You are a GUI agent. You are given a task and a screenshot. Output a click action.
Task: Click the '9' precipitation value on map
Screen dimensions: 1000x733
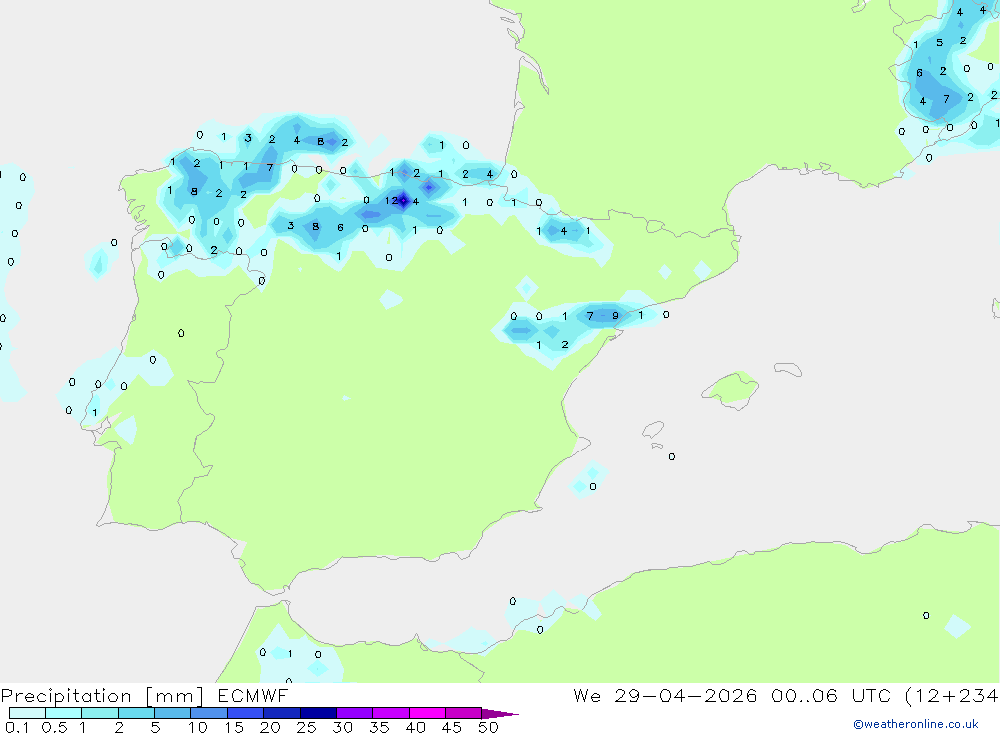(x=615, y=316)
